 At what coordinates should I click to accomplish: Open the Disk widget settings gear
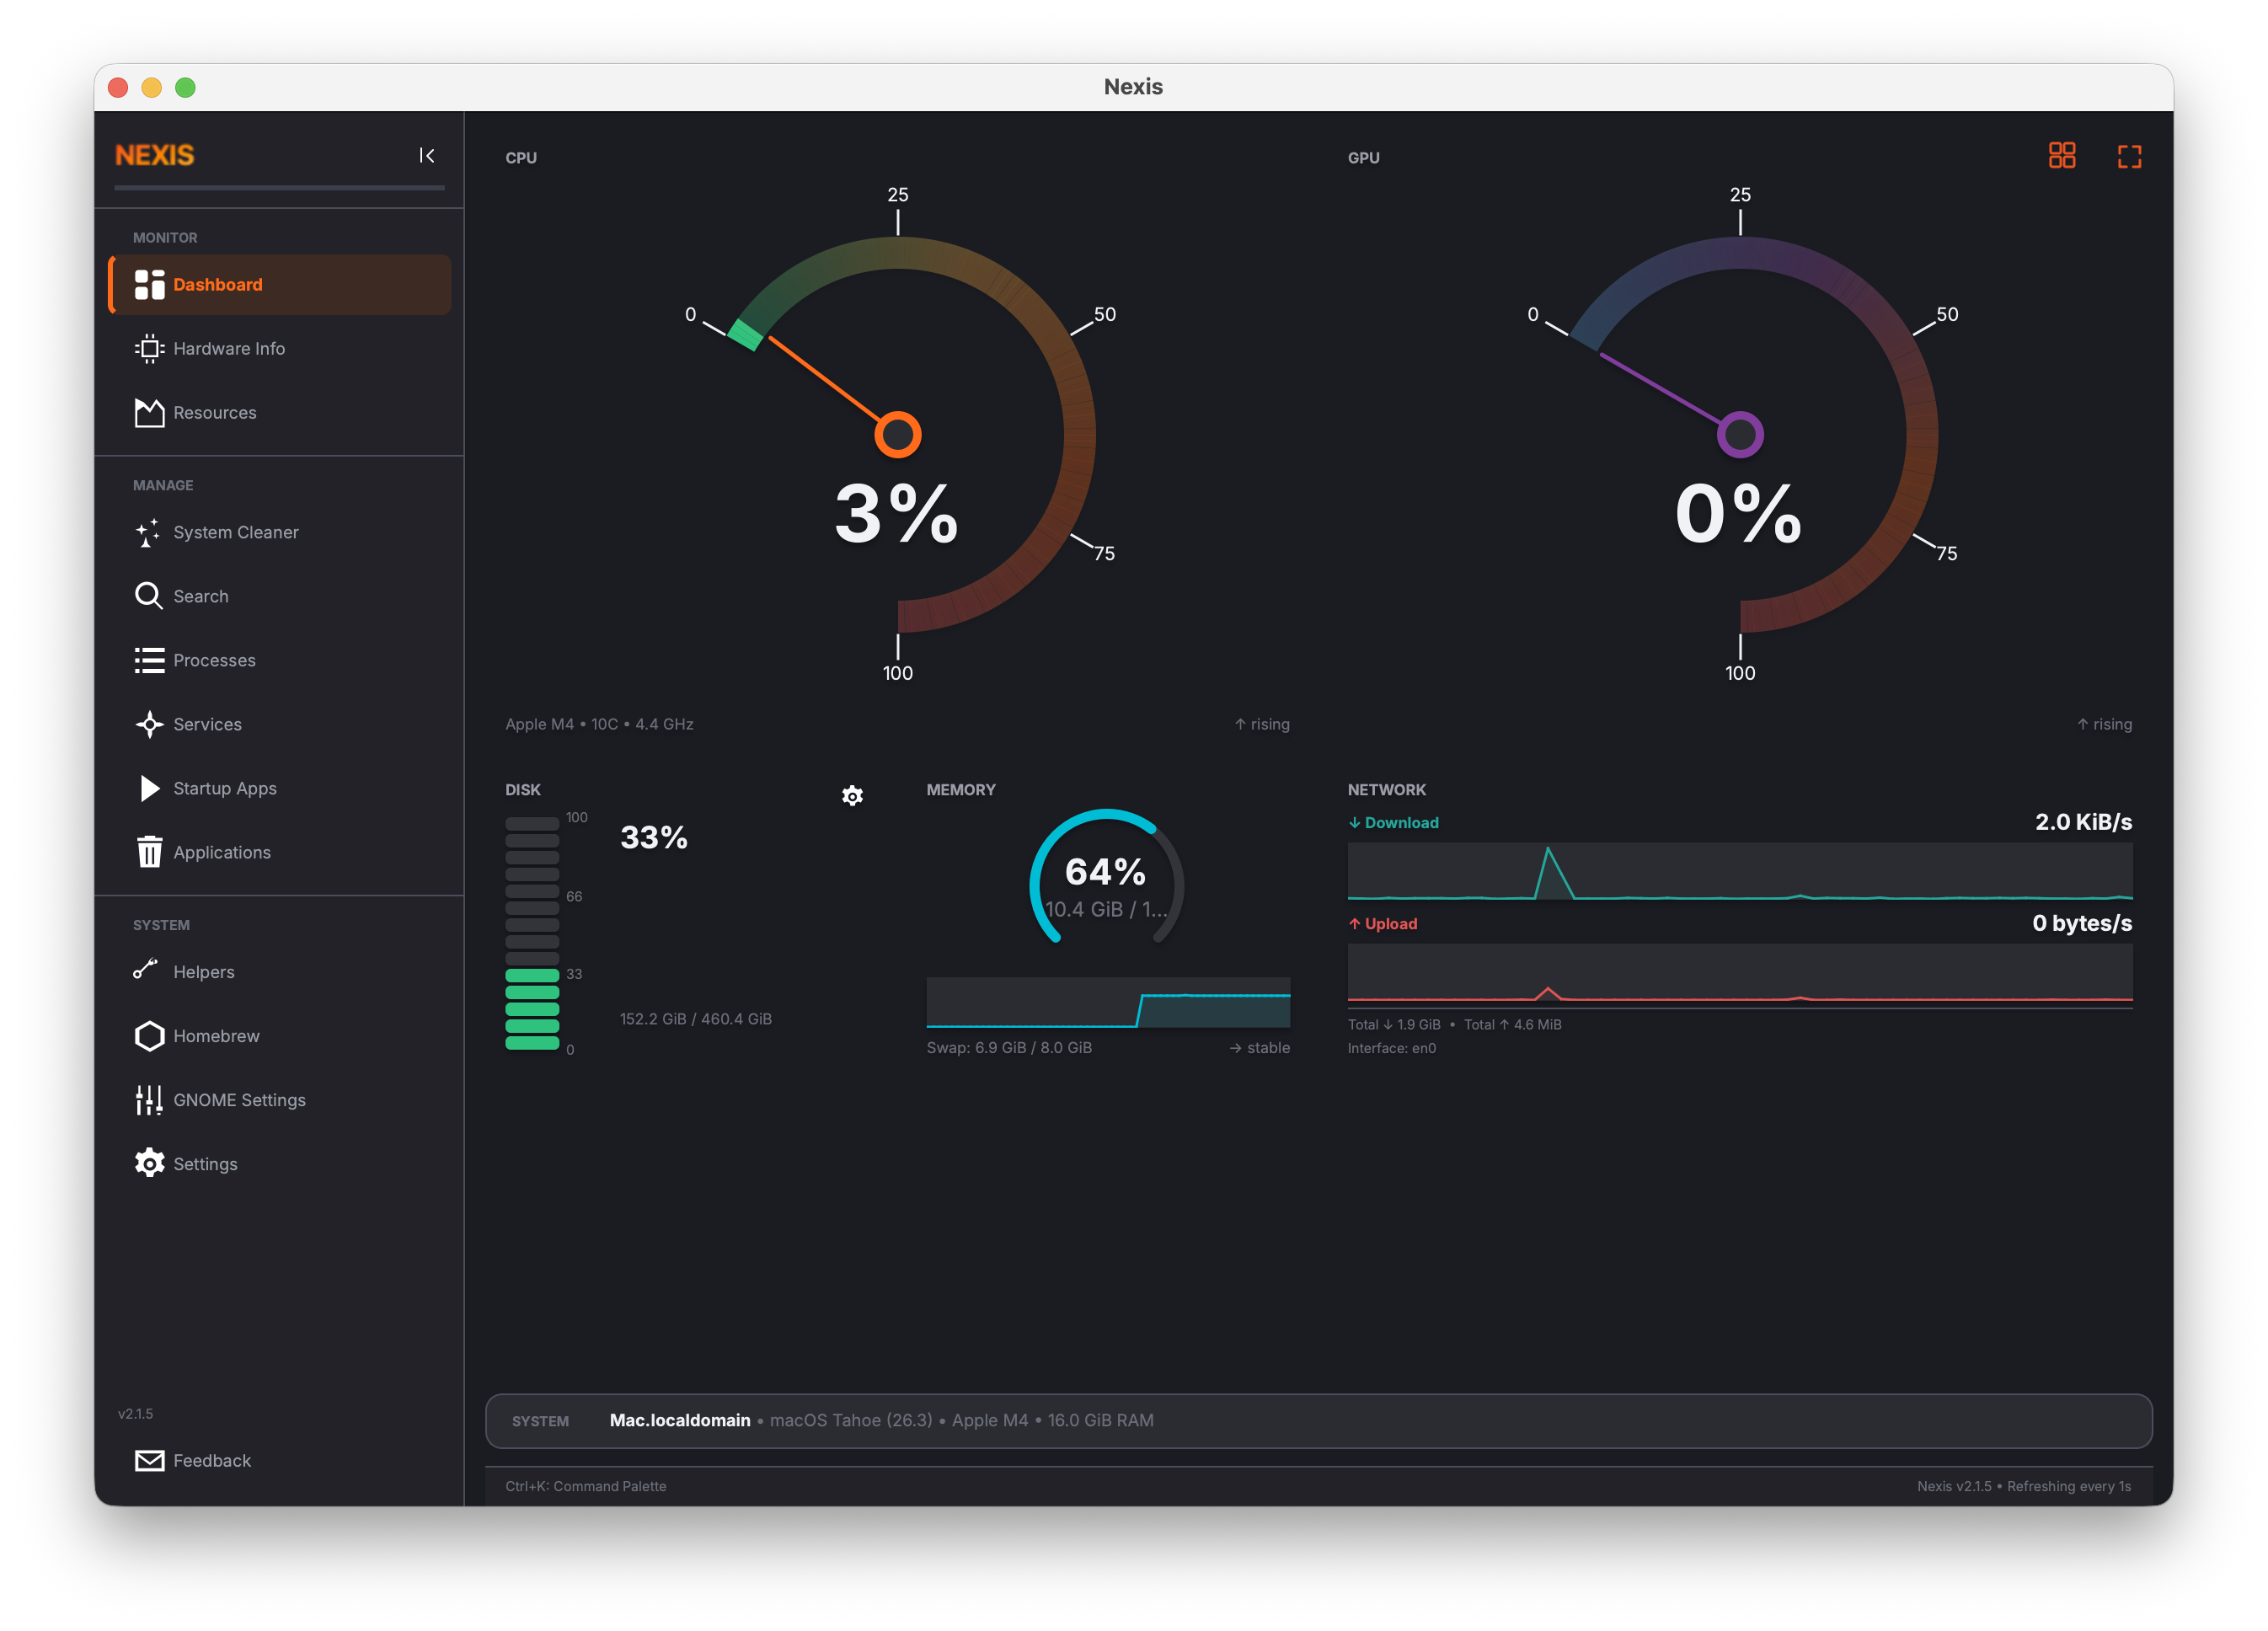point(852,795)
